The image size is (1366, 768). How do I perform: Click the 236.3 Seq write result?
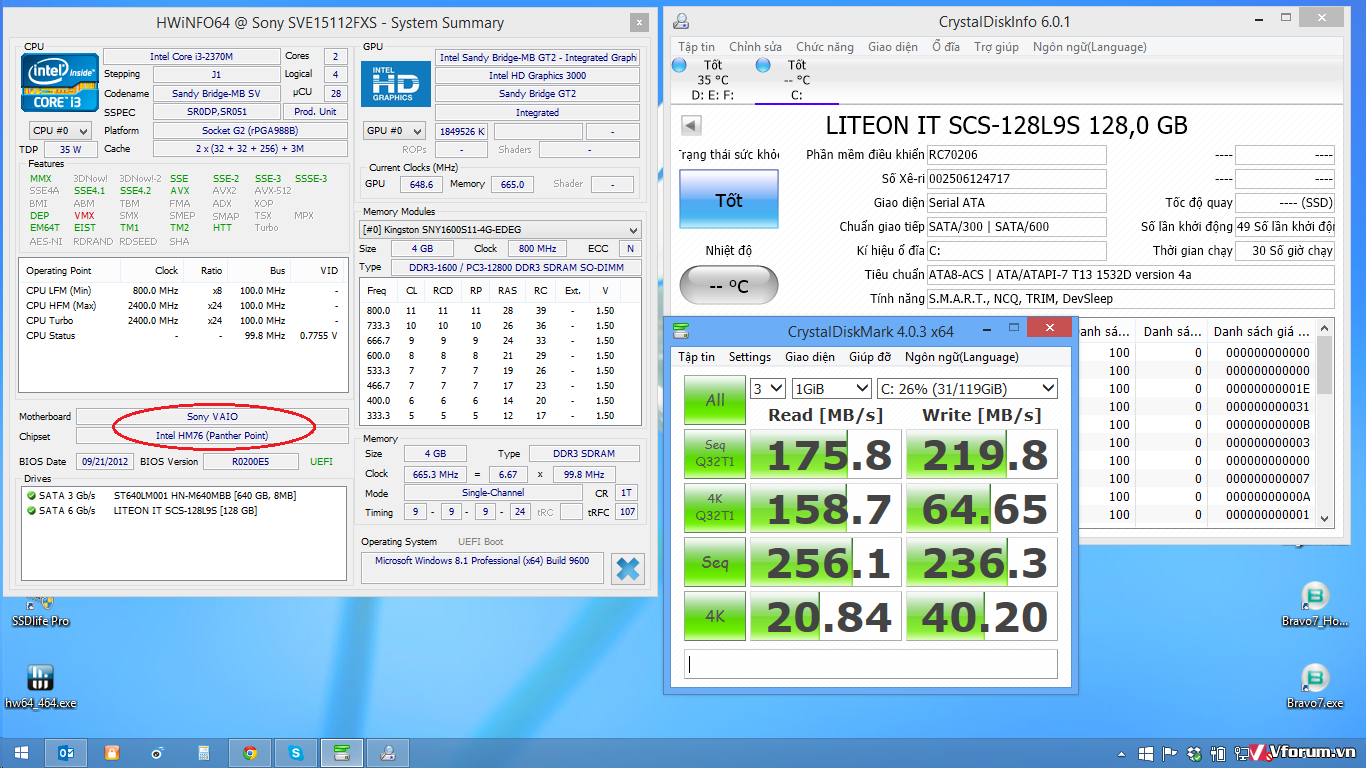982,563
